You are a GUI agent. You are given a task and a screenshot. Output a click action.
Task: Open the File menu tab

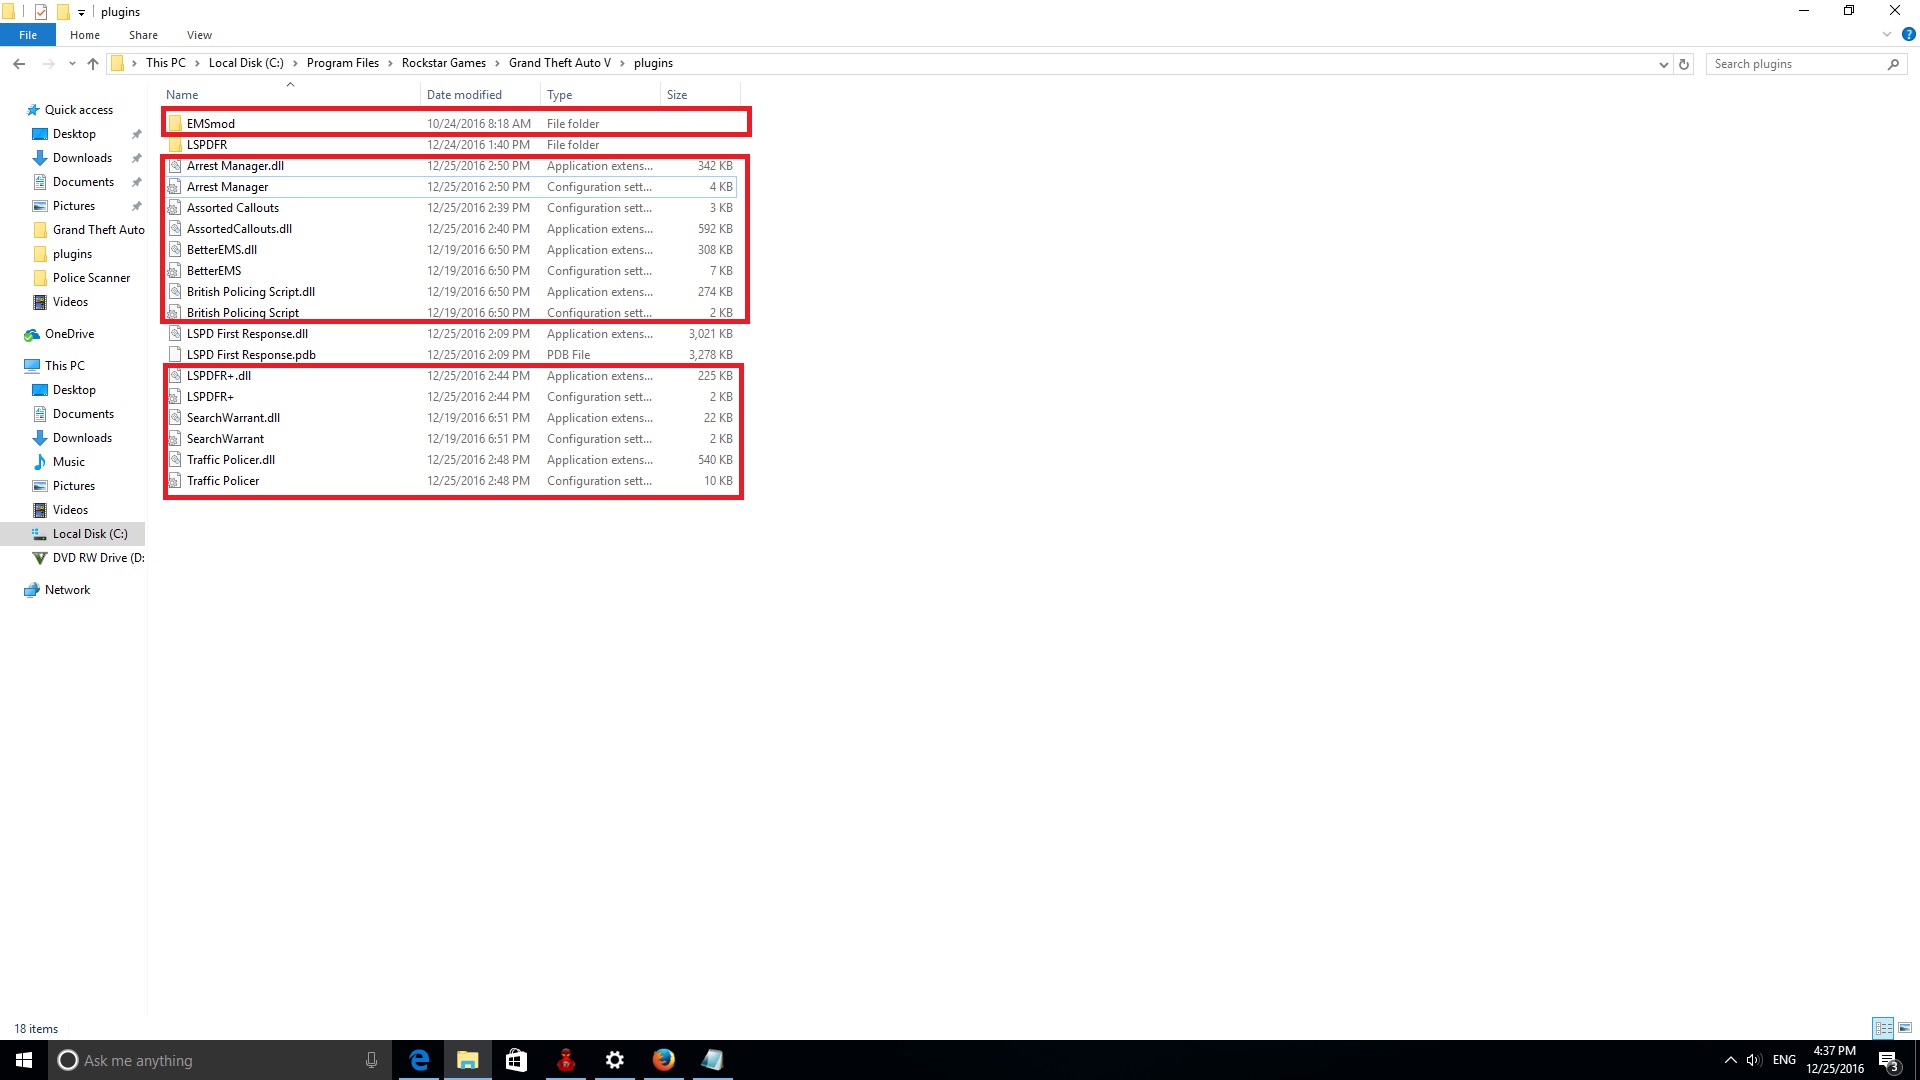[x=28, y=35]
